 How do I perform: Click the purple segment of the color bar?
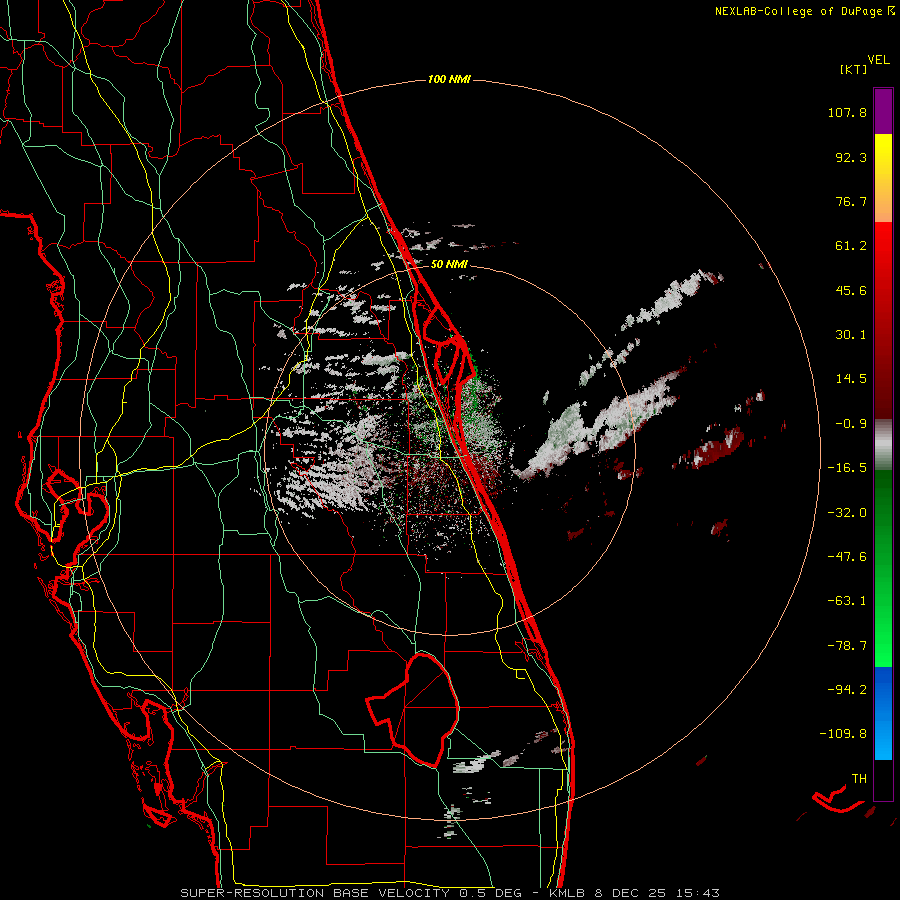coord(883,111)
